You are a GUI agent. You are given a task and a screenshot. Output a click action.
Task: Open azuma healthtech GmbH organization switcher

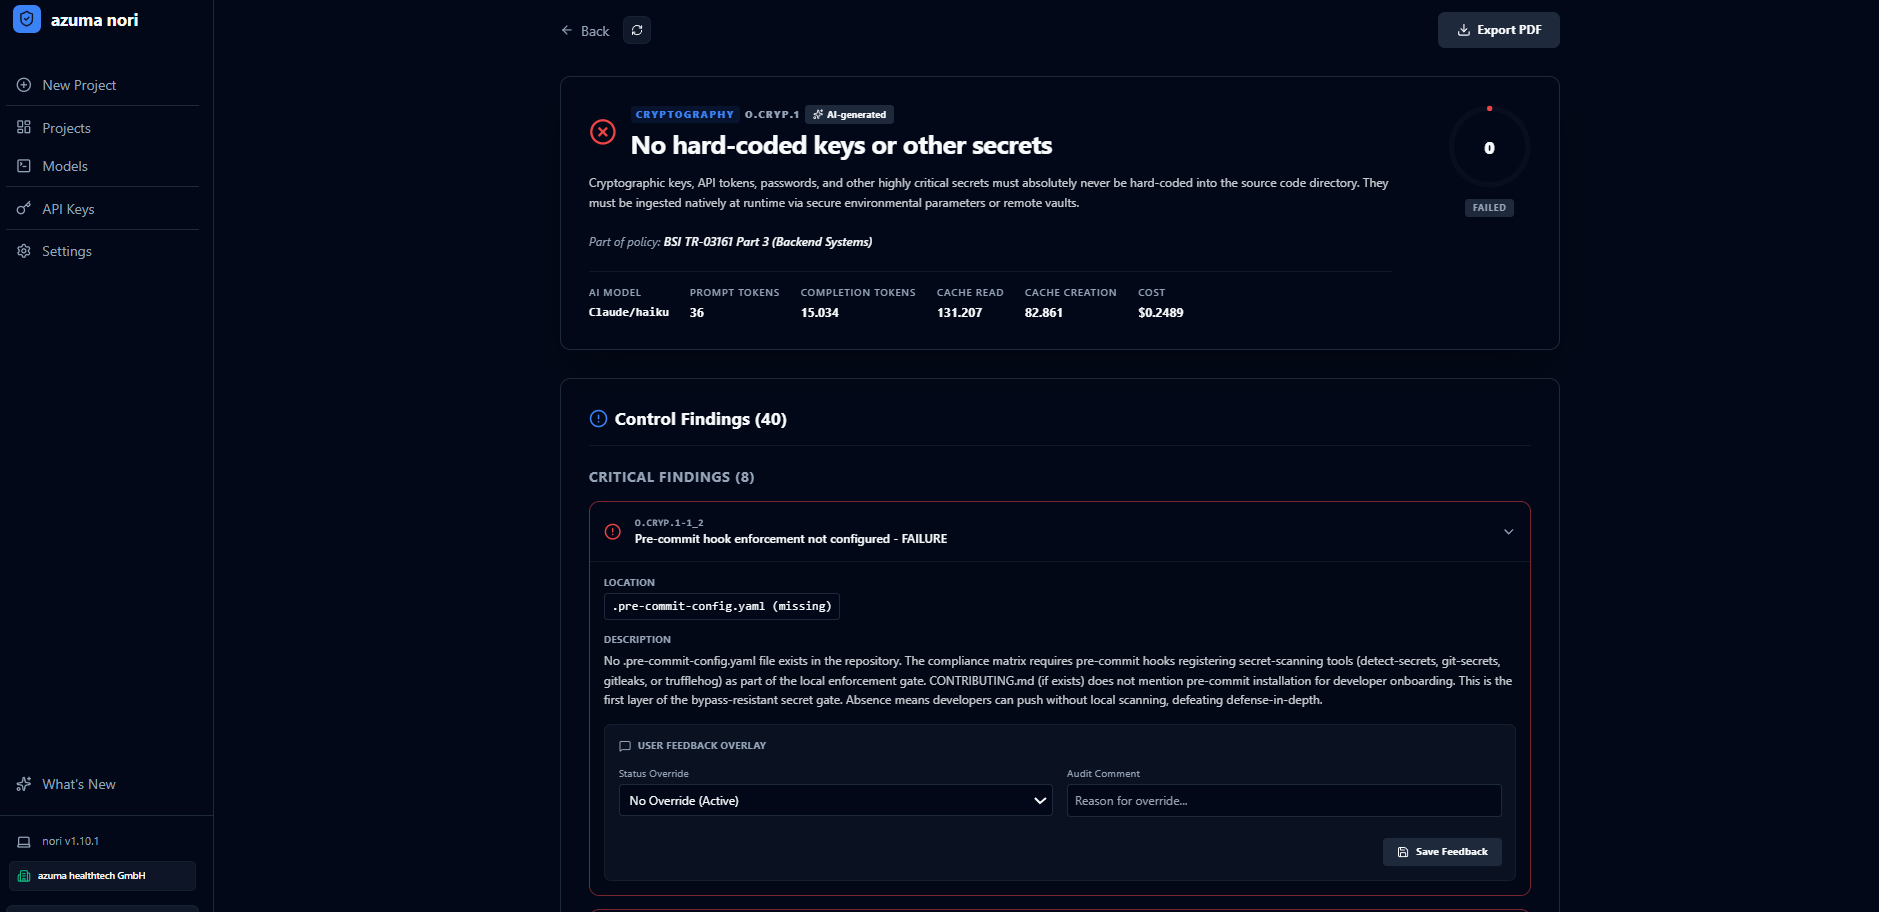pyautogui.click(x=102, y=876)
